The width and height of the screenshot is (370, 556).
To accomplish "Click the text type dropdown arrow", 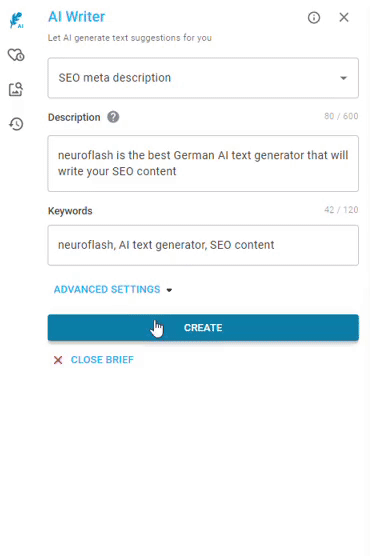I will (x=343, y=78).
